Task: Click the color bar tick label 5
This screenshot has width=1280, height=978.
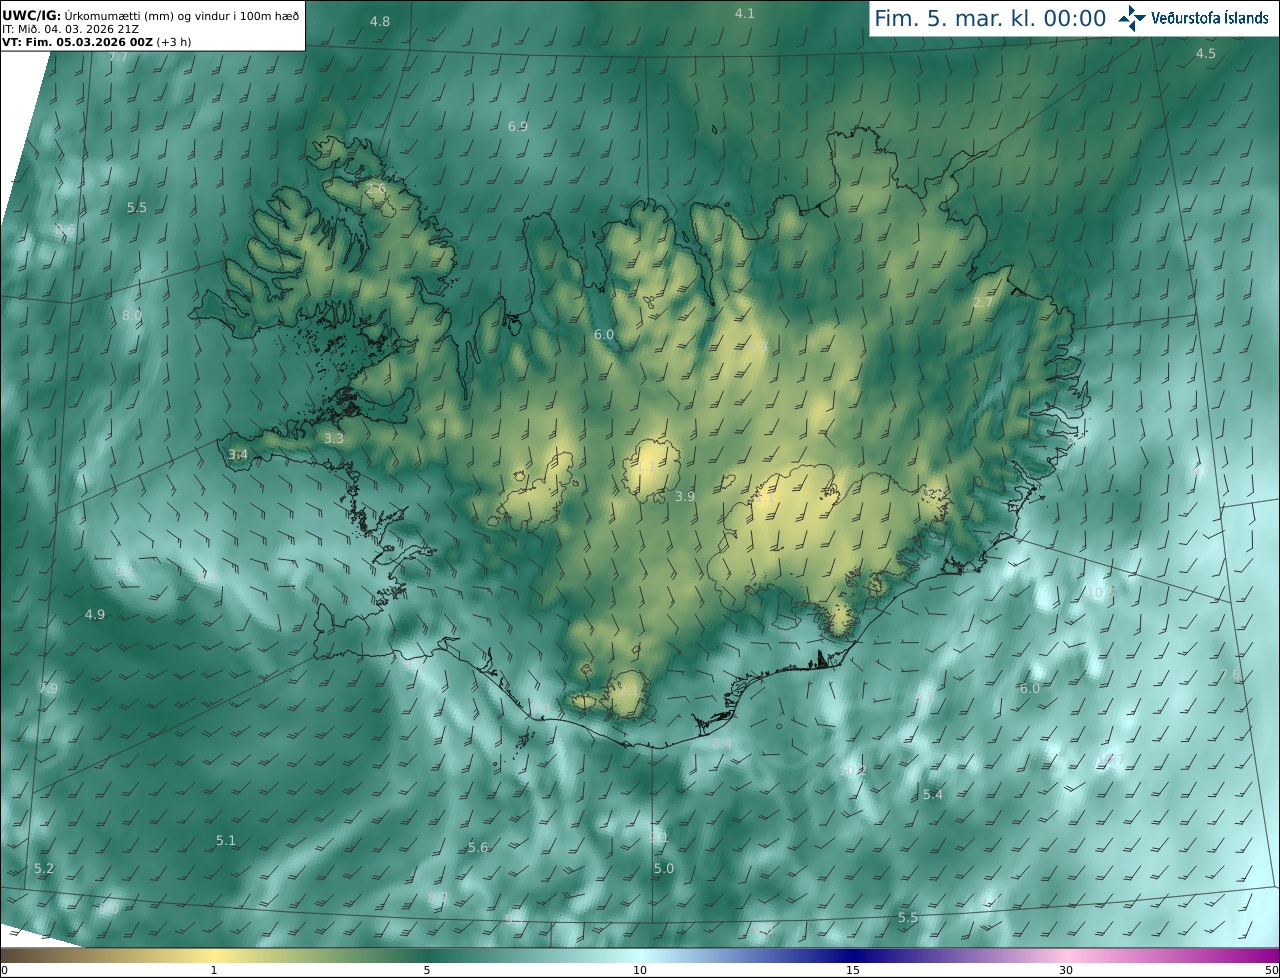Action: (427, 970)
